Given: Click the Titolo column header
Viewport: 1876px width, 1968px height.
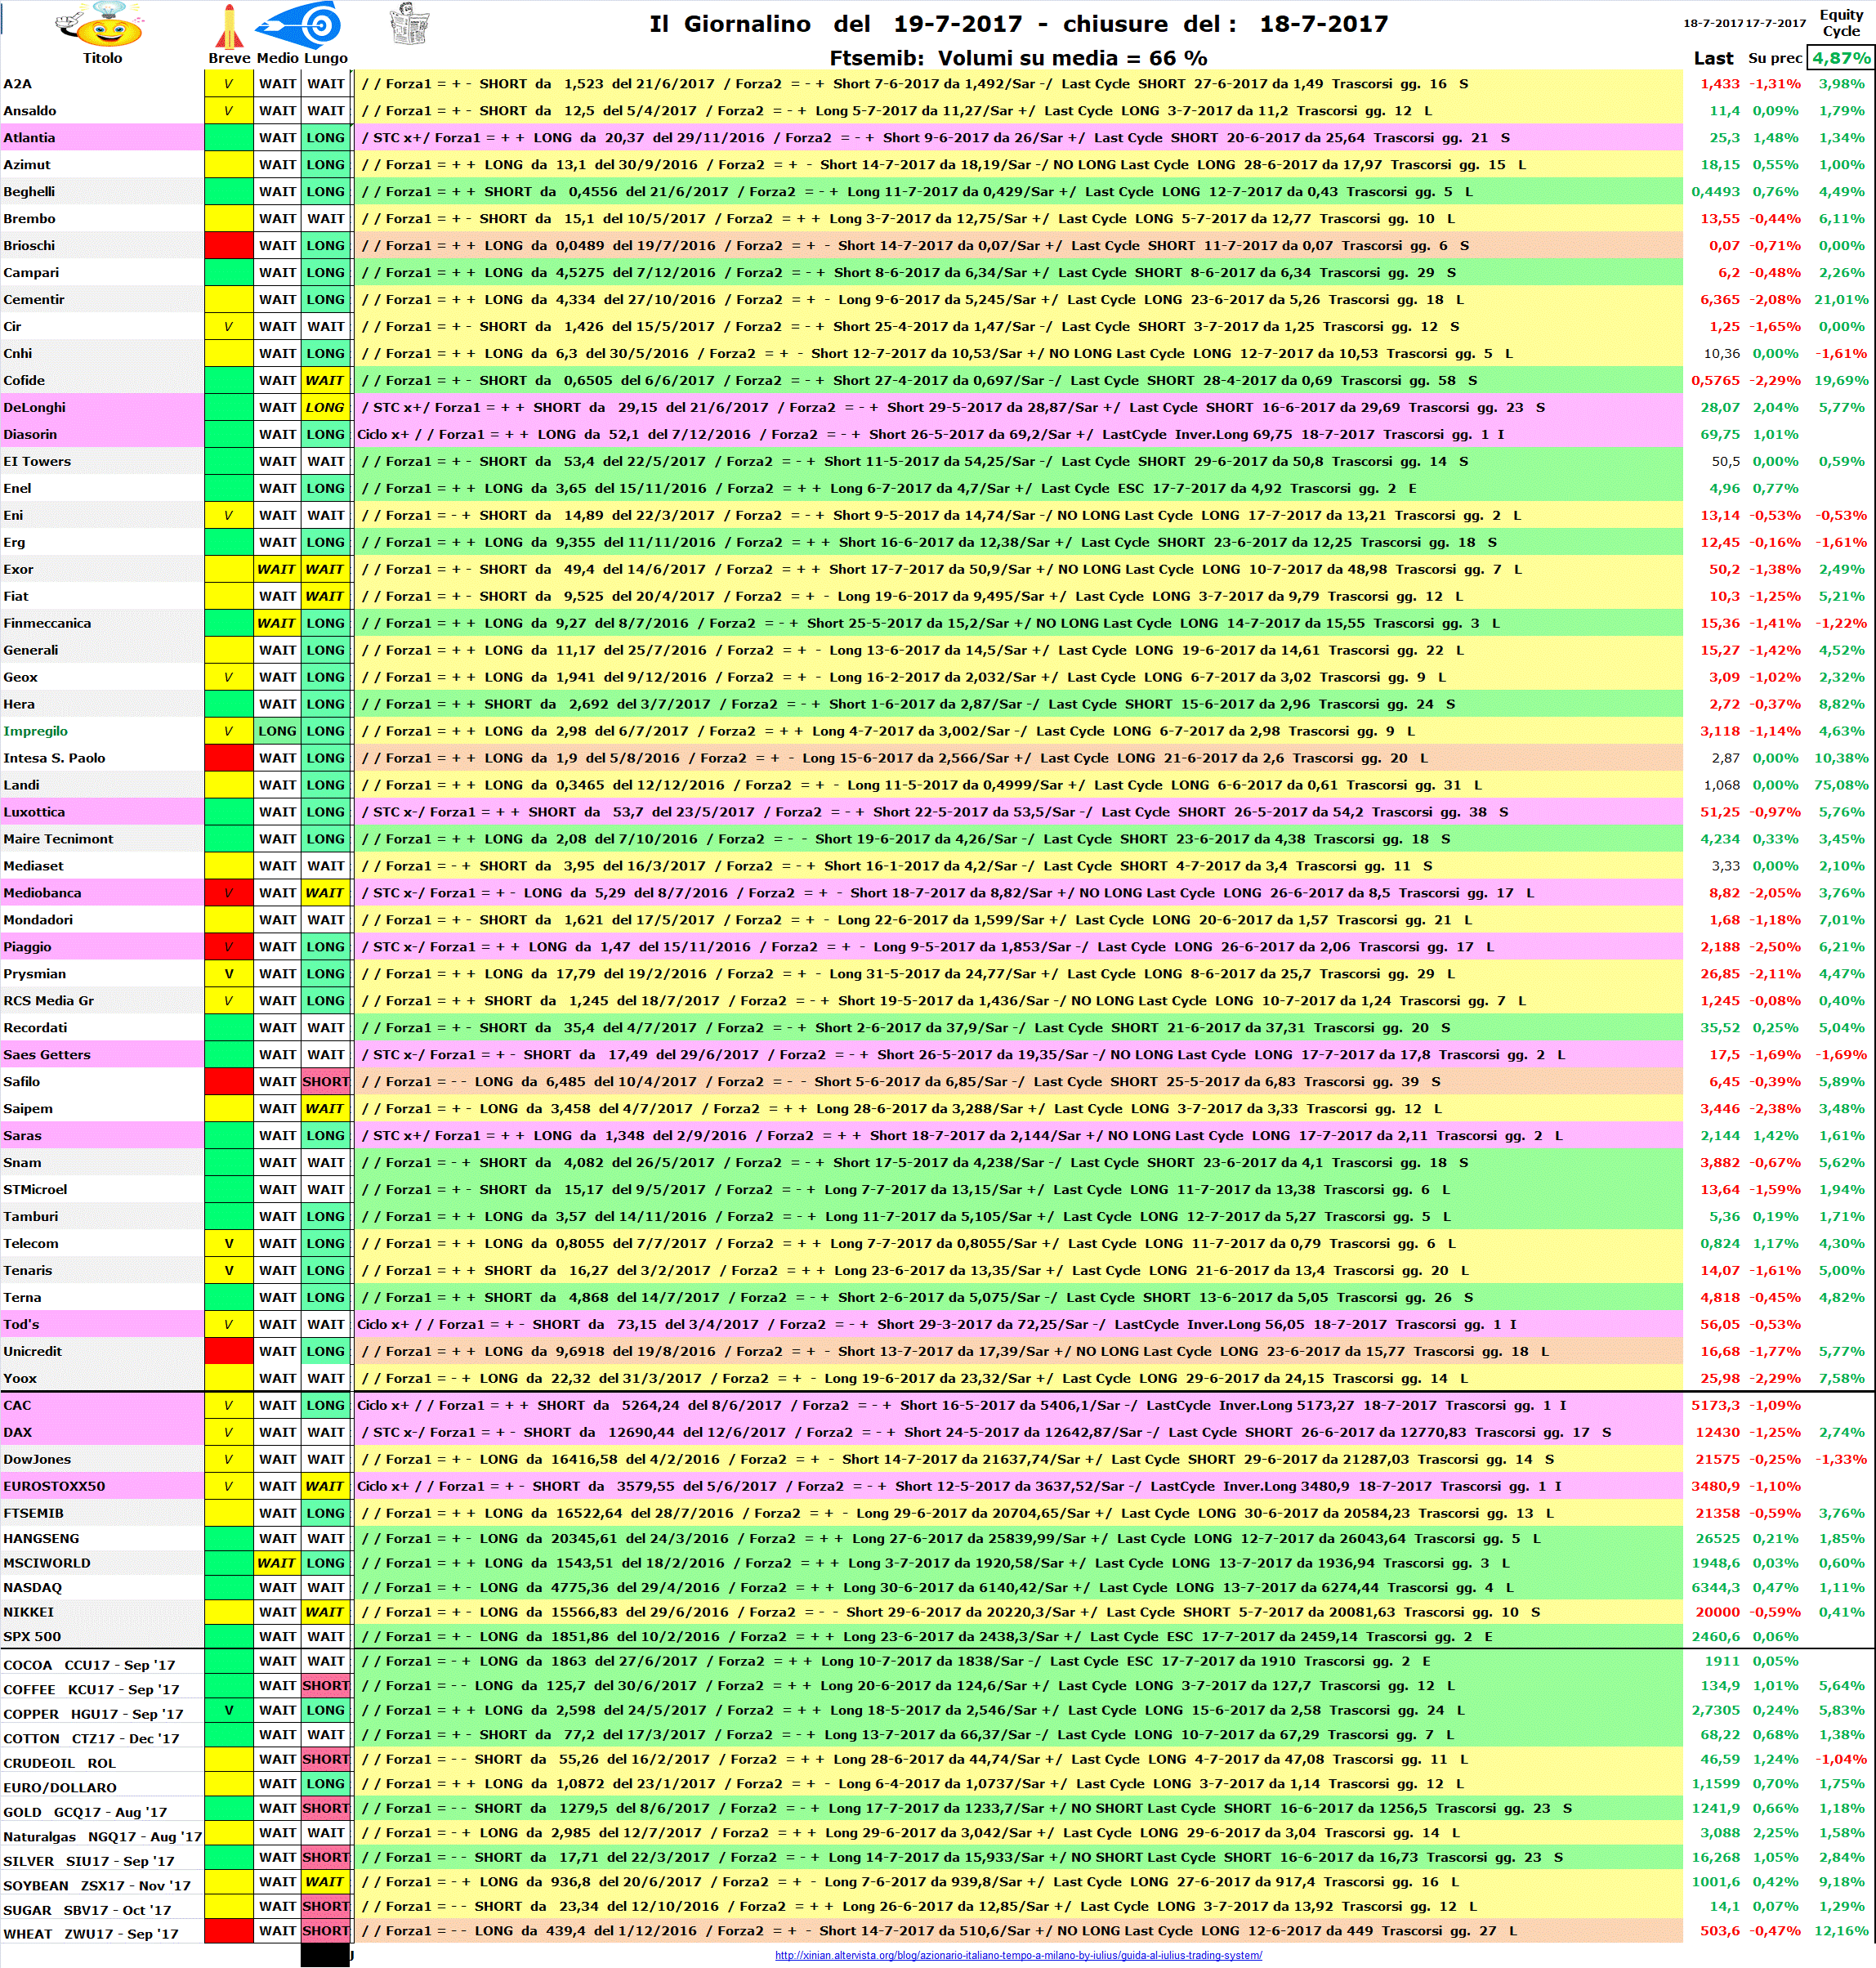Looking at the screenshot, I should click(102, 58).
